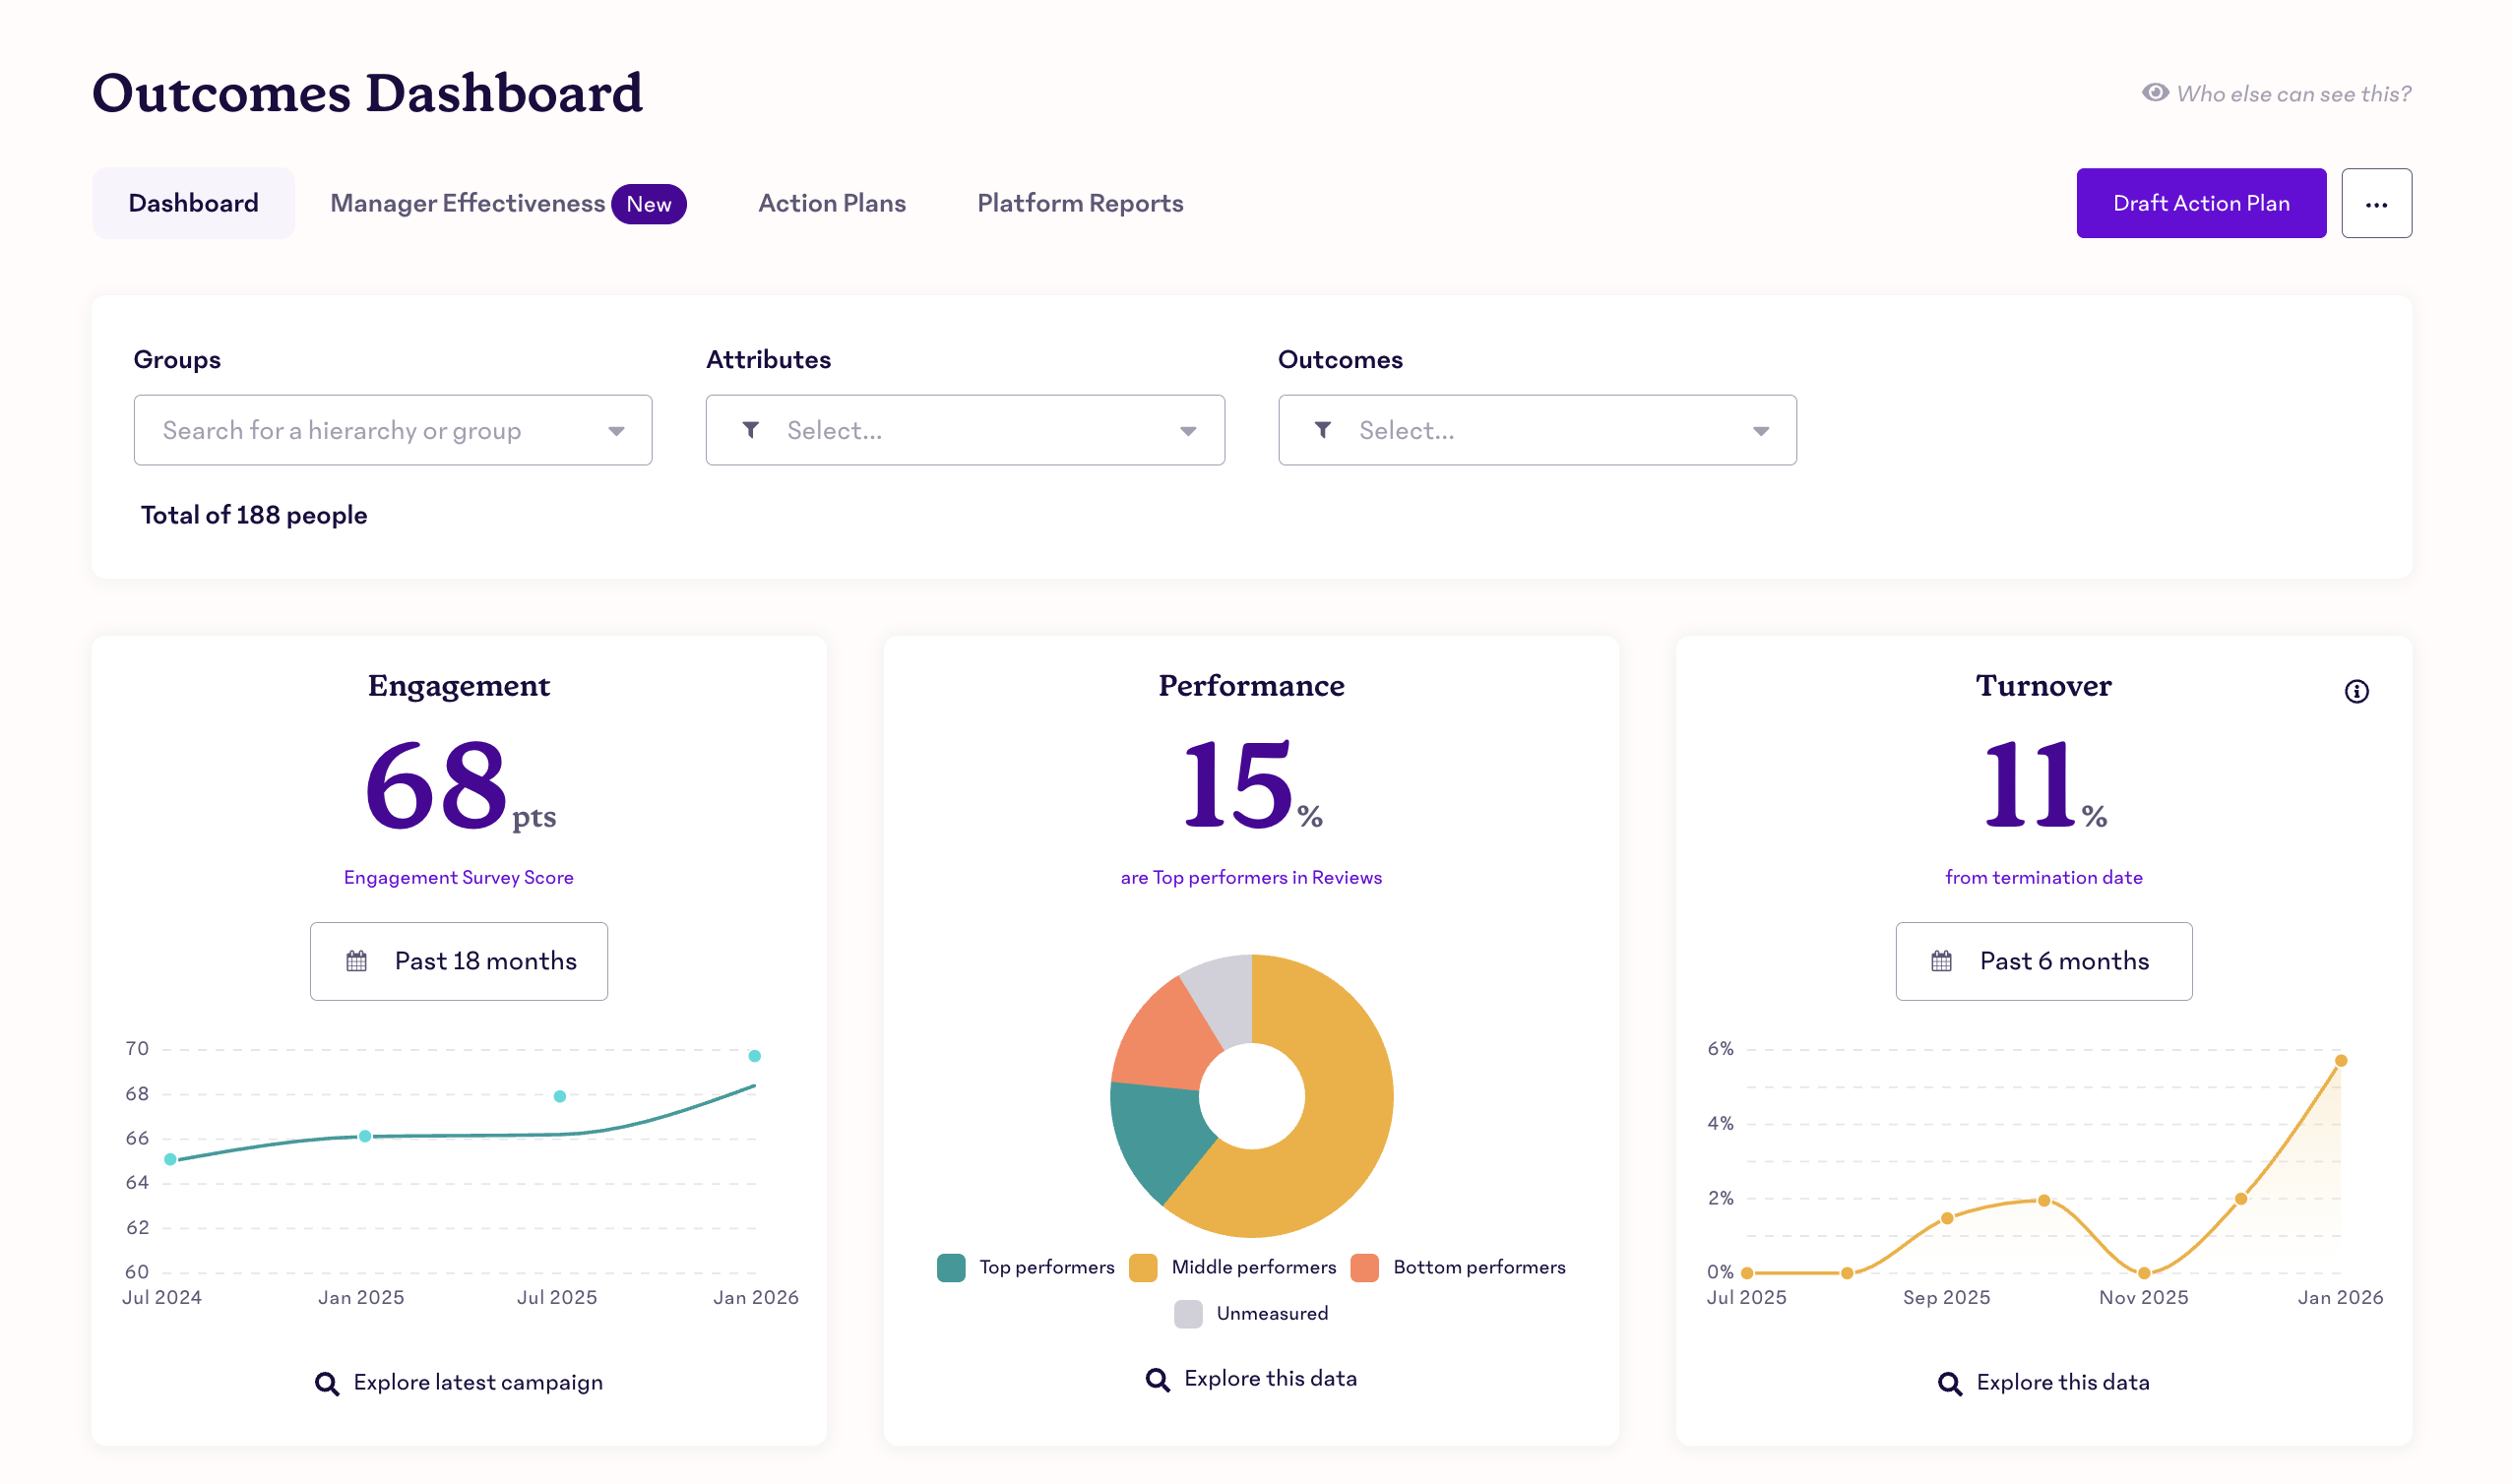This screenshot has width=2512, height=1484.
Task: Click the calendar icon in Past 6 months
Action: [1941, 961]
